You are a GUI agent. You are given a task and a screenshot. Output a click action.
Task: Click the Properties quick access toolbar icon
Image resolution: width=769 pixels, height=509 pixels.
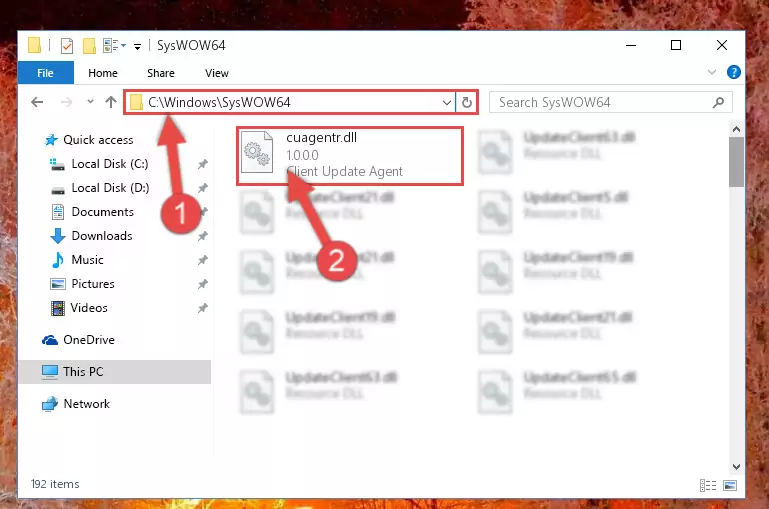point(67,46)
